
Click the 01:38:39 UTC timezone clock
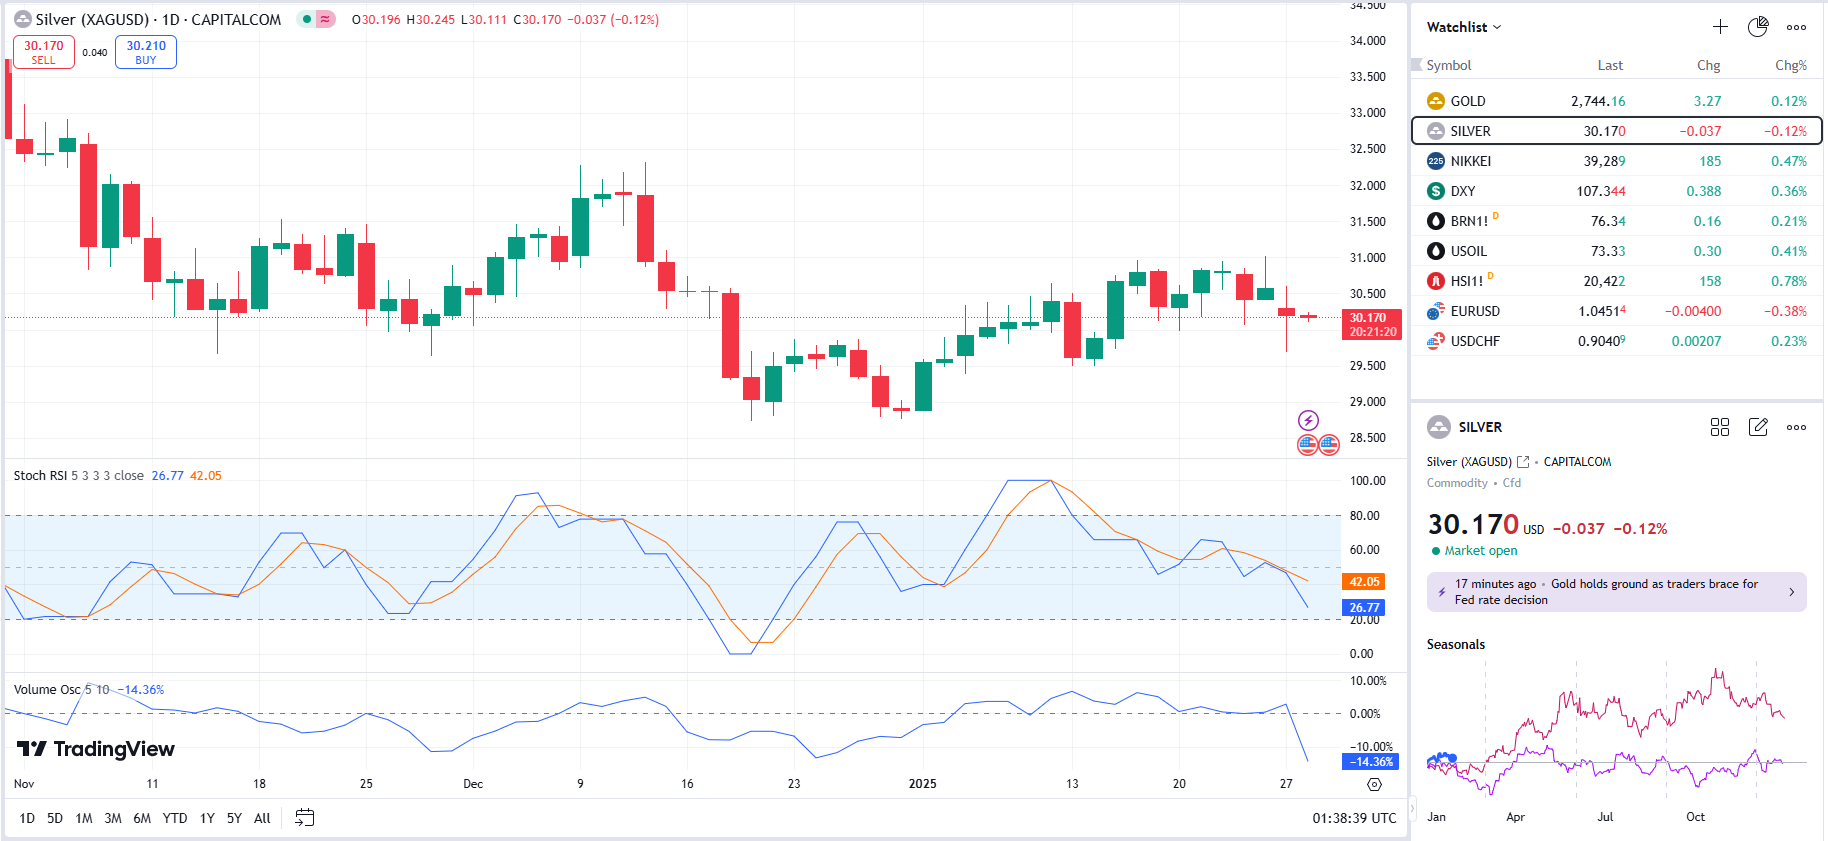(x=1354, y=818)
